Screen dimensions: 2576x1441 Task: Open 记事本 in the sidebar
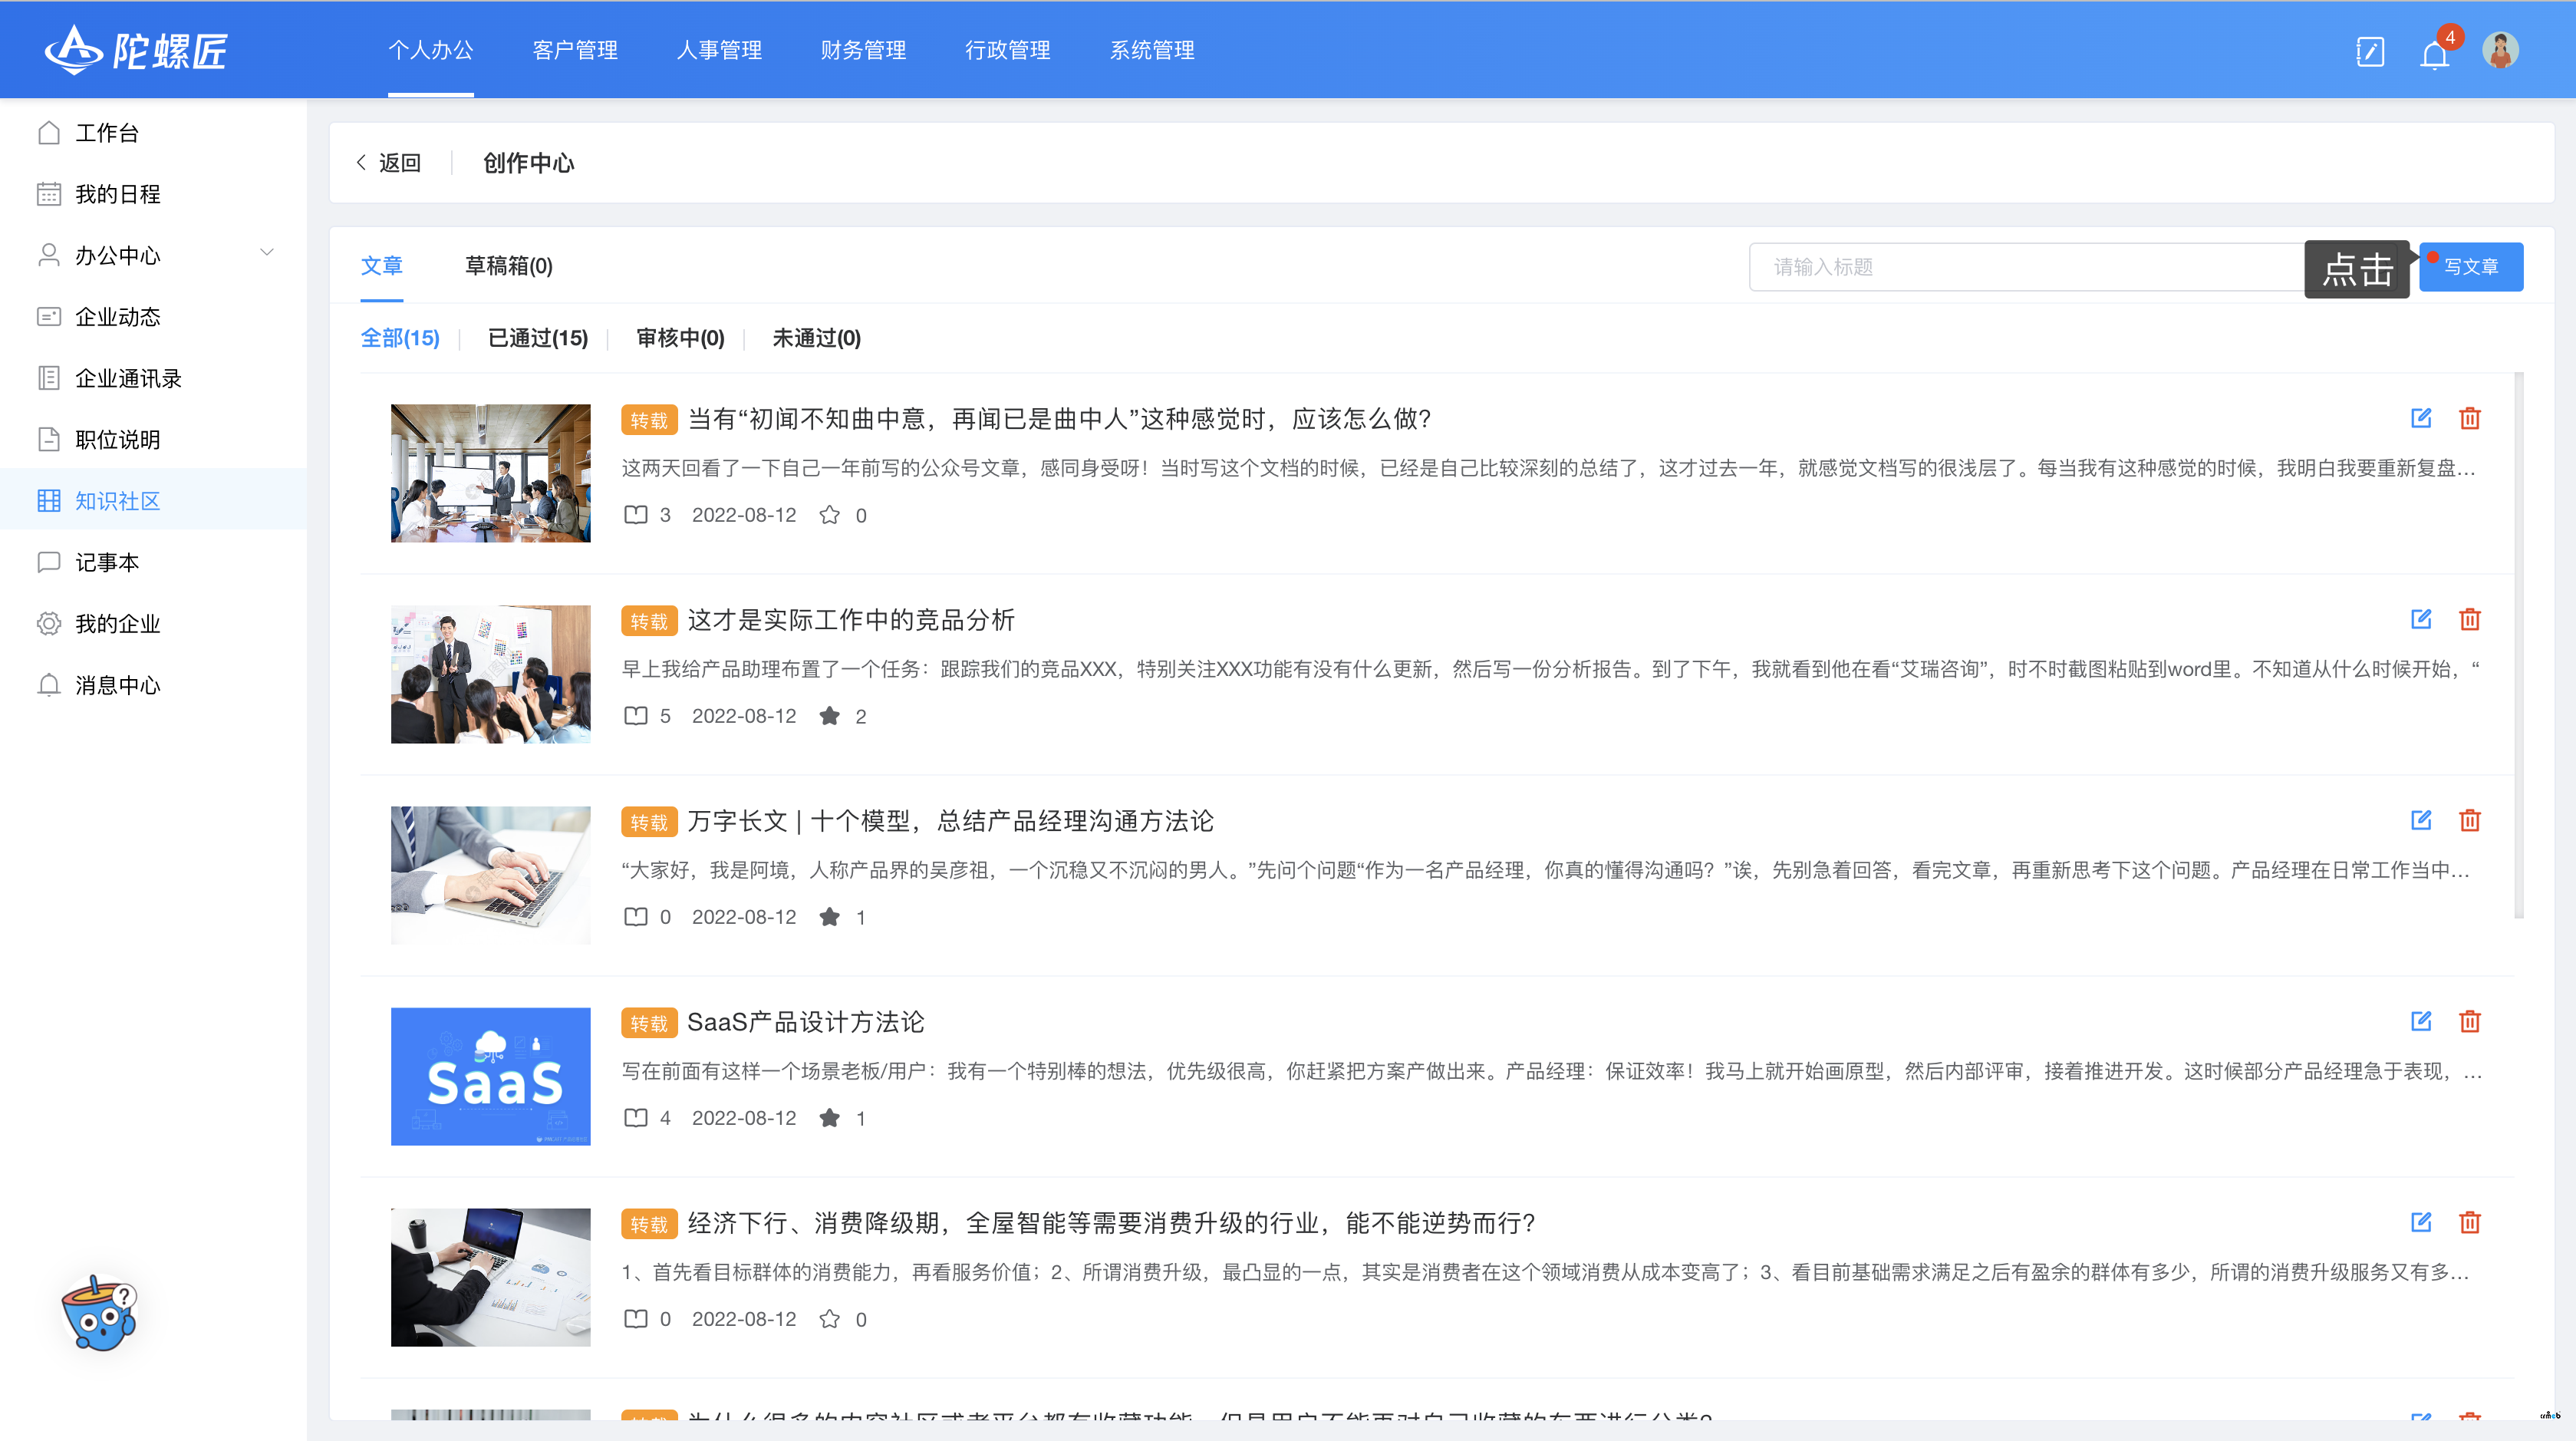[x=154, y=562]
